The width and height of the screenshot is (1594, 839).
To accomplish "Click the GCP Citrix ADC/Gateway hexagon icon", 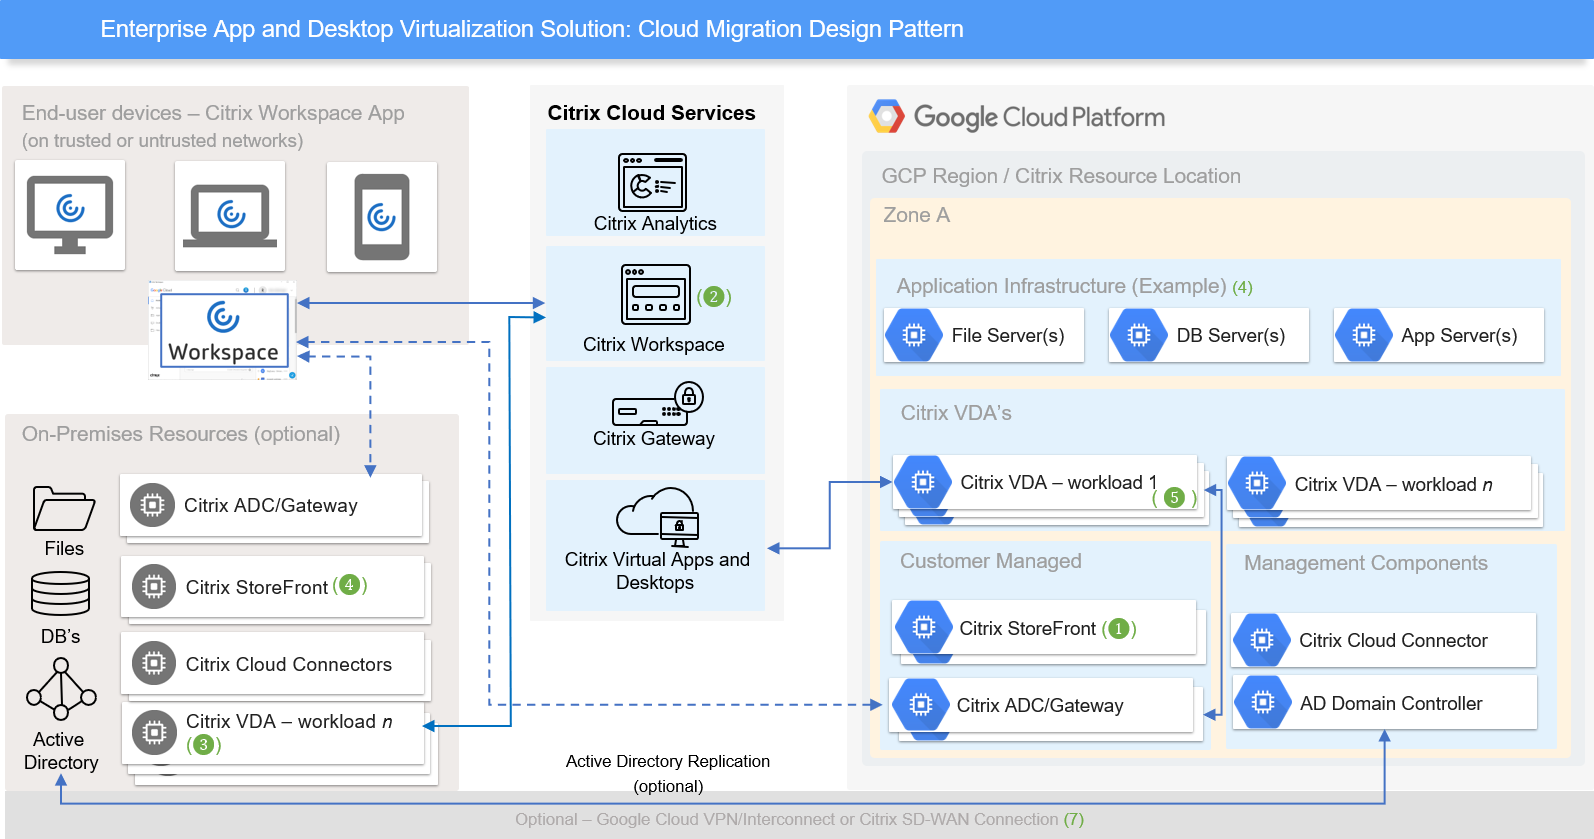I will coord(921,705).
